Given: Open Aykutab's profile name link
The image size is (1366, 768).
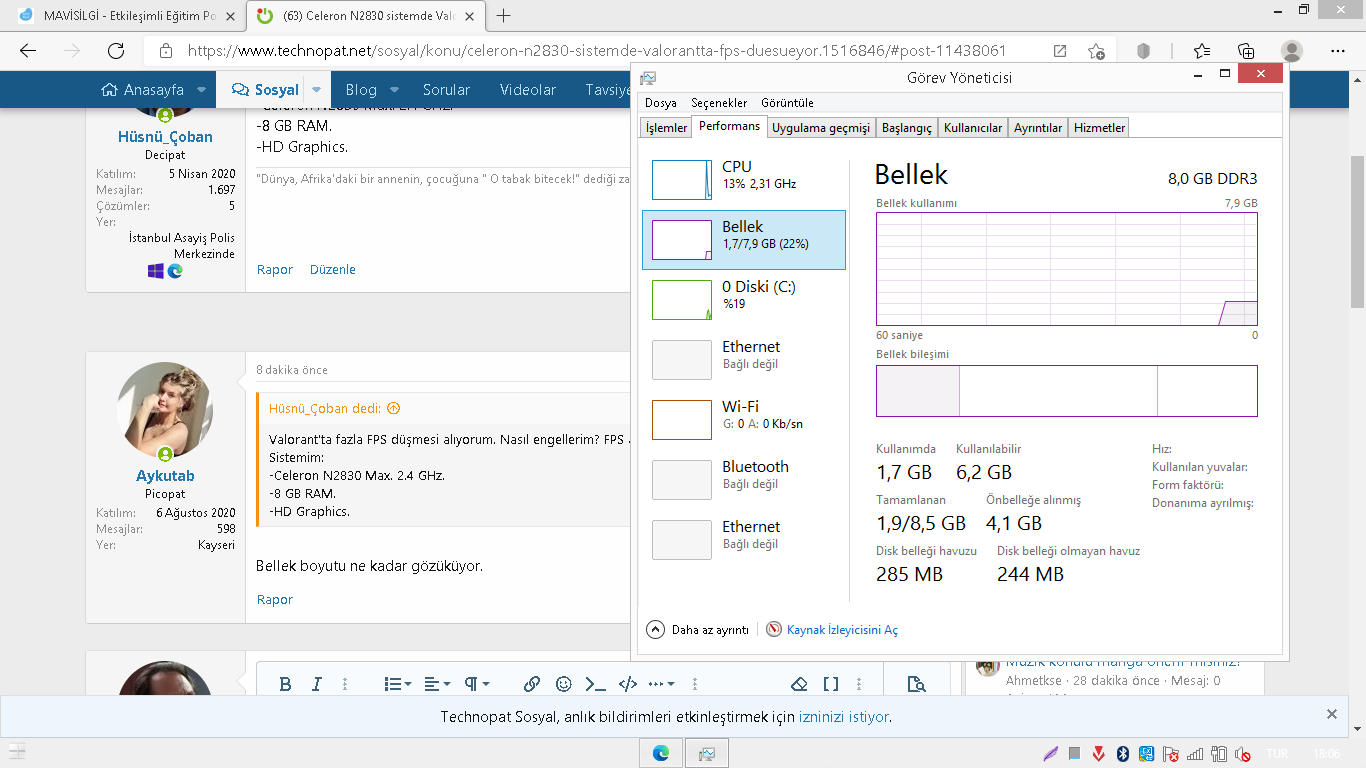Looking at the screenshot, I should coord(165,476).
